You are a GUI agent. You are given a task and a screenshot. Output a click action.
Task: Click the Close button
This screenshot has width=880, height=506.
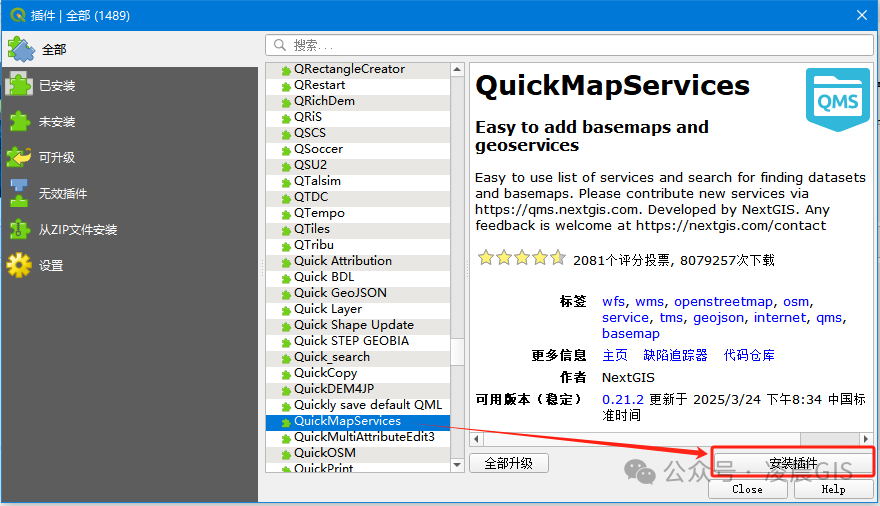(748, 489)
